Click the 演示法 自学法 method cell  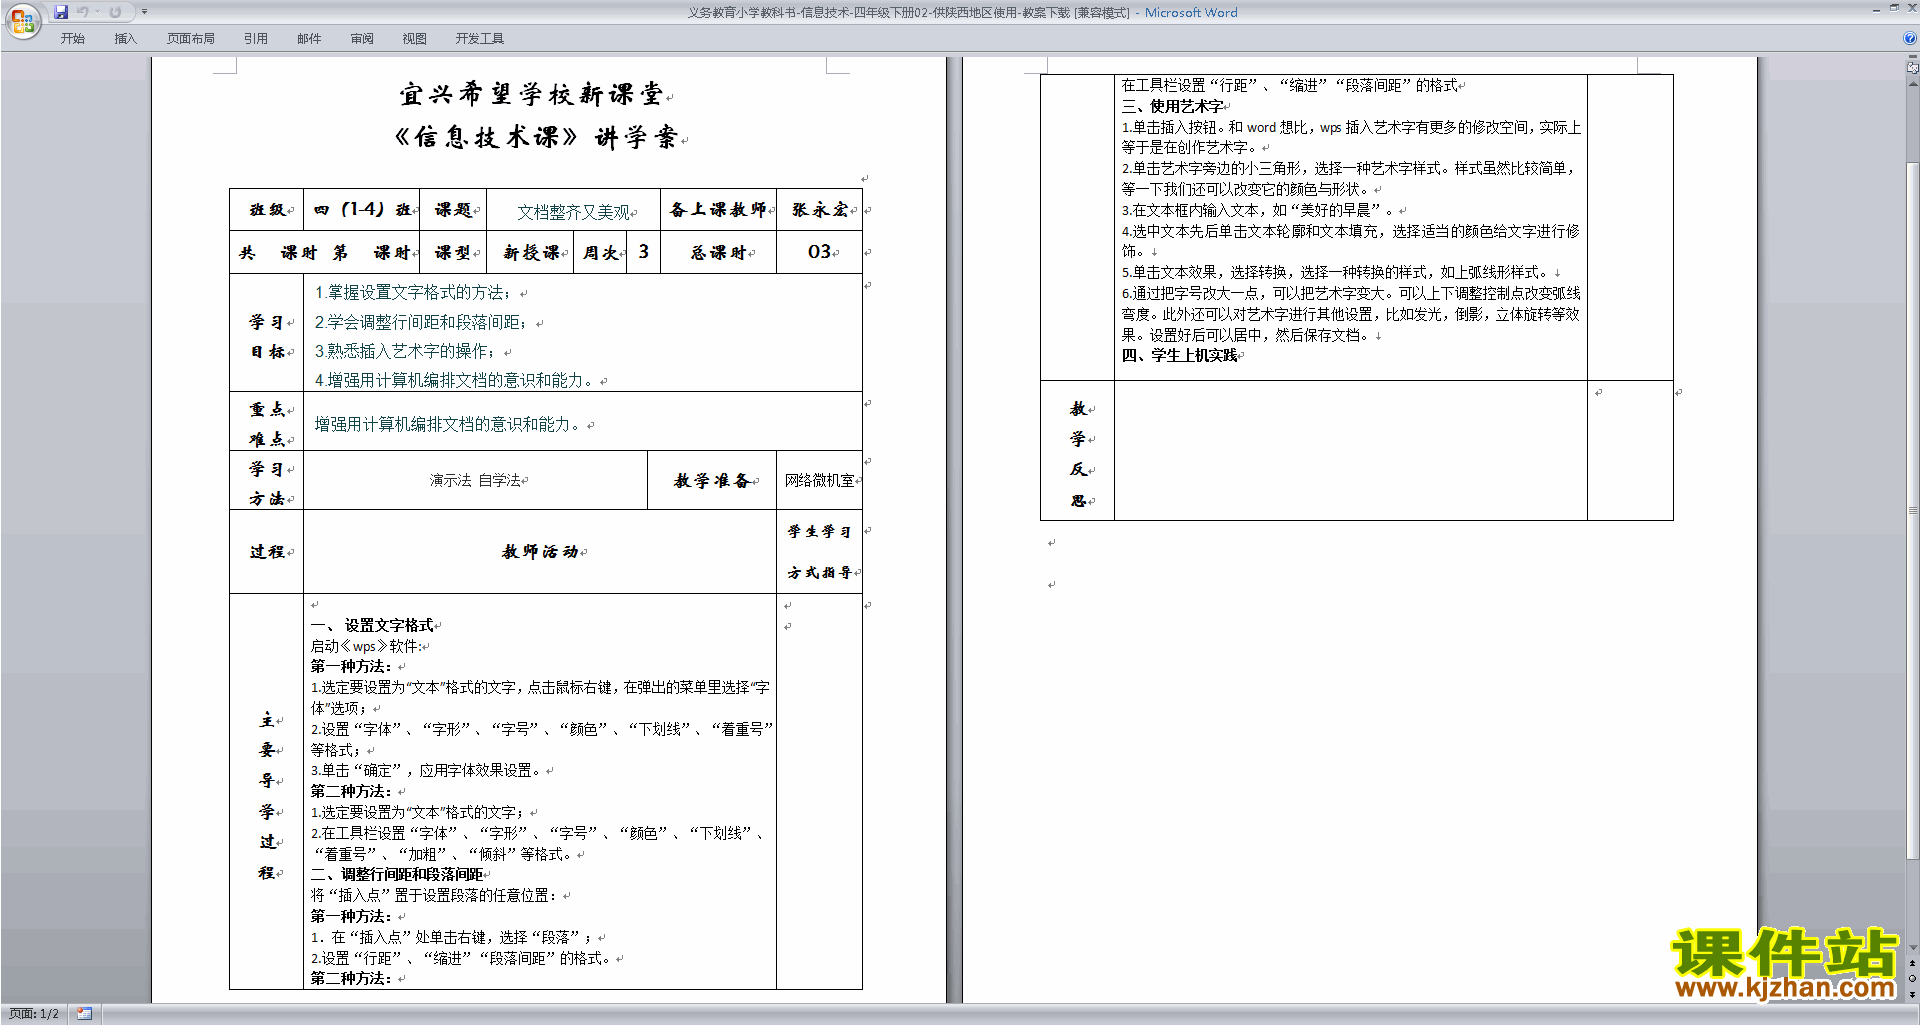tap(475, 480)
